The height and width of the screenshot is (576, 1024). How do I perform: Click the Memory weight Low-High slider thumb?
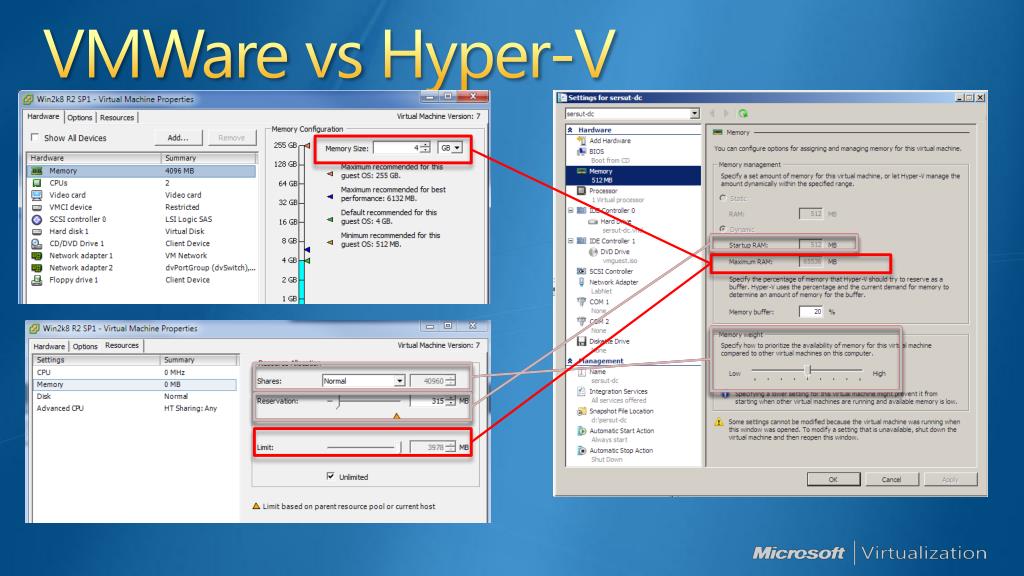click(808, 370)
